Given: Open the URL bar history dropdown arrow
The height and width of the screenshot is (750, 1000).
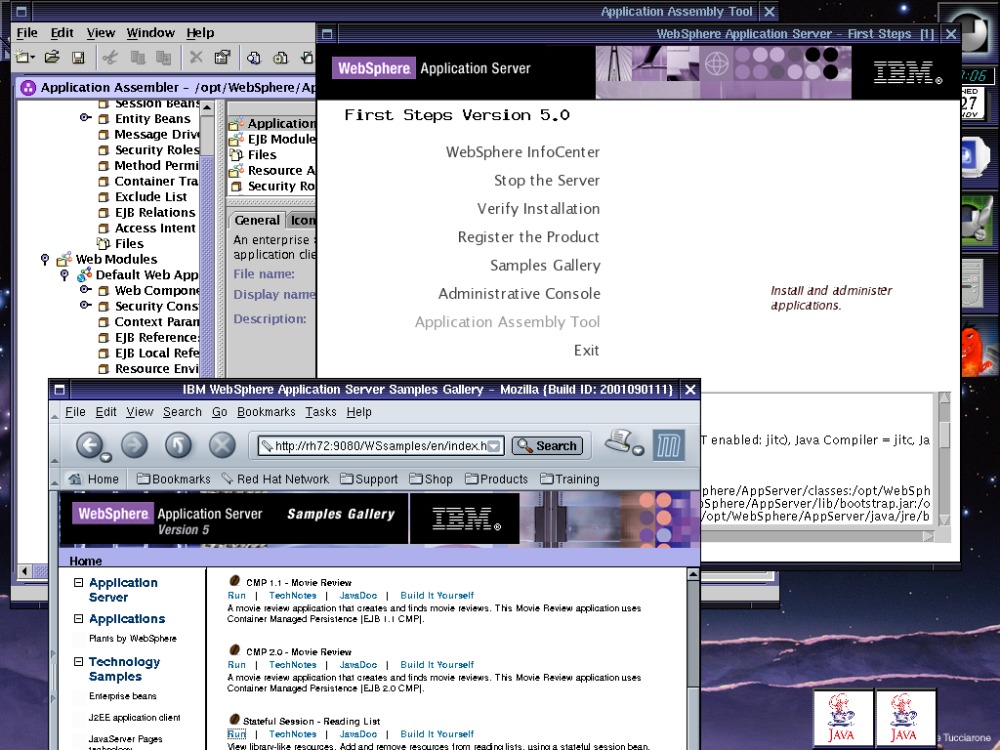Looking at the screenshot, I should pos(494,446).
